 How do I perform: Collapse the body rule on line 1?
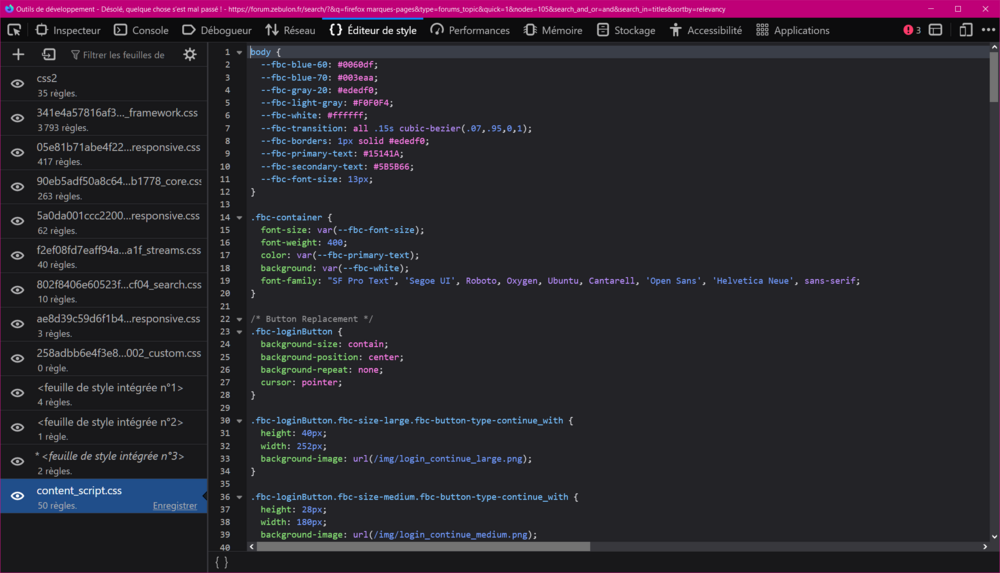coord(240,52)
